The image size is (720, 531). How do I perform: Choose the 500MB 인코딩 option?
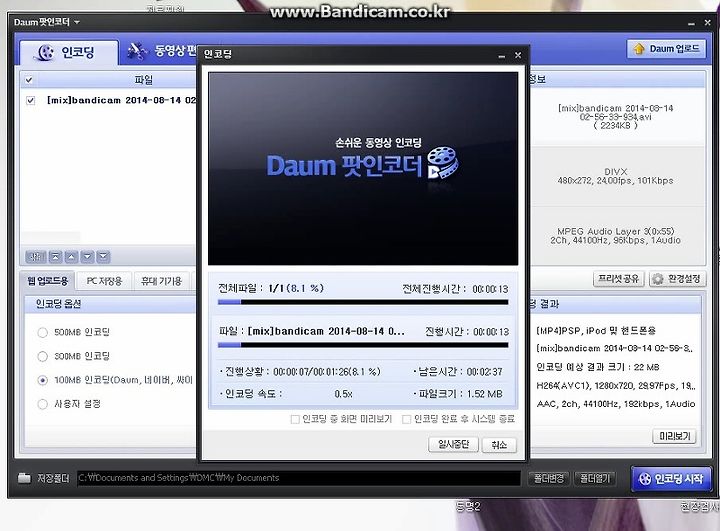tap(43, 333)
